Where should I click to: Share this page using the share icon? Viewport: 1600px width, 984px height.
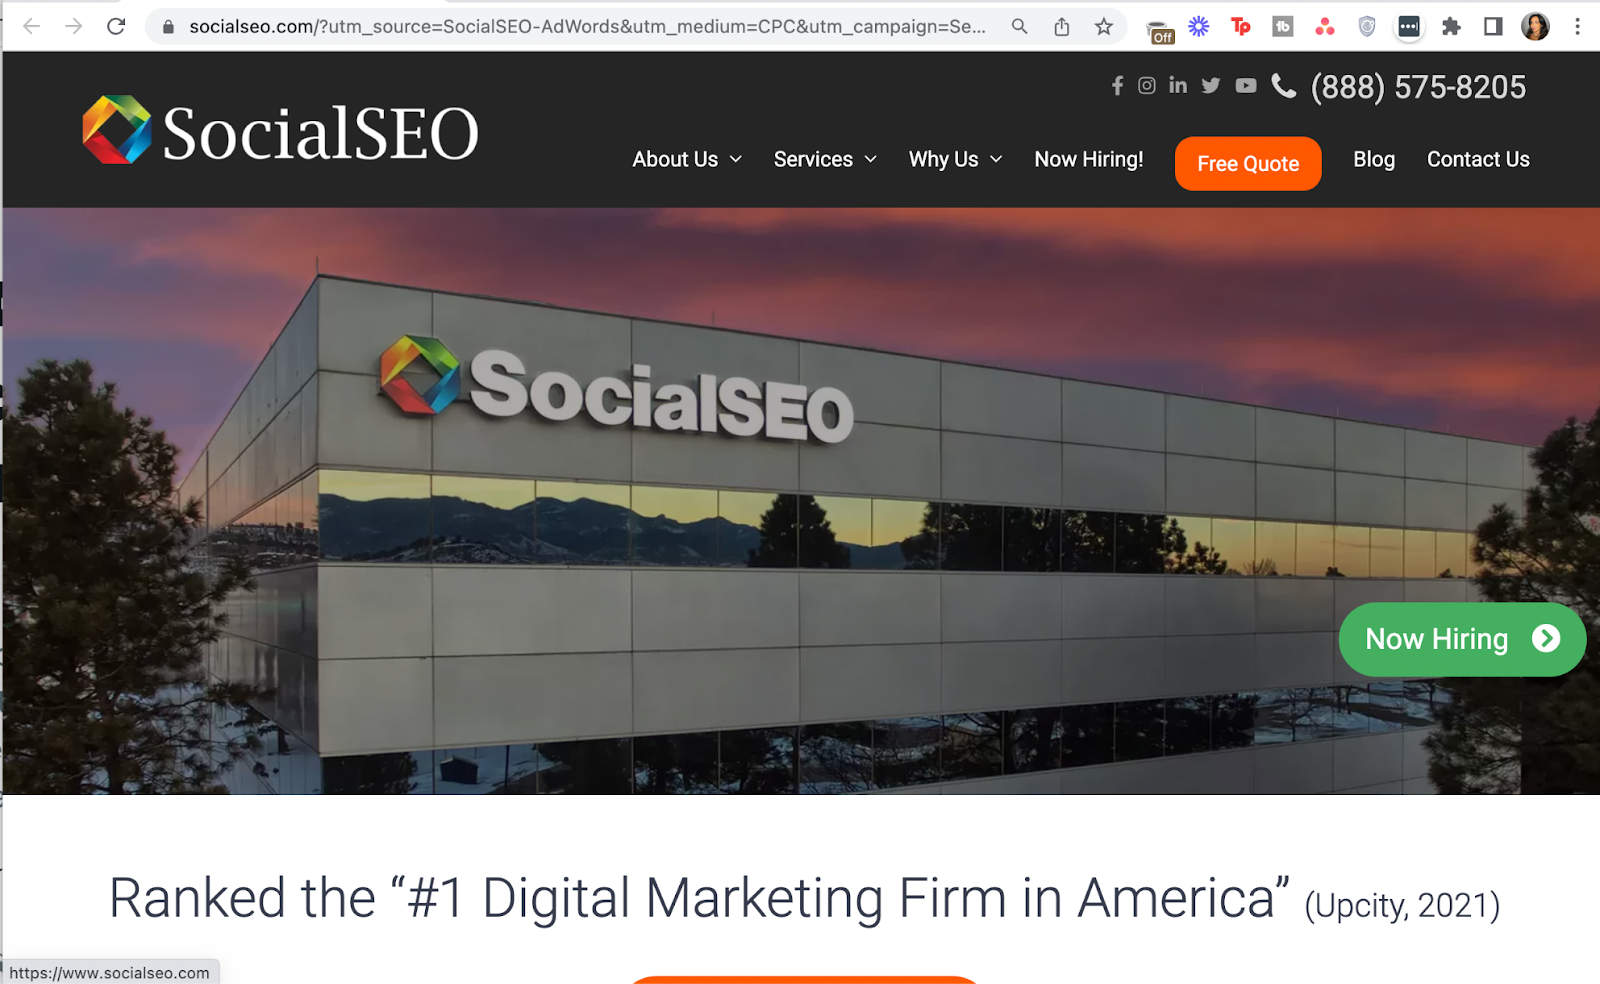click(x=1062, y=27)
